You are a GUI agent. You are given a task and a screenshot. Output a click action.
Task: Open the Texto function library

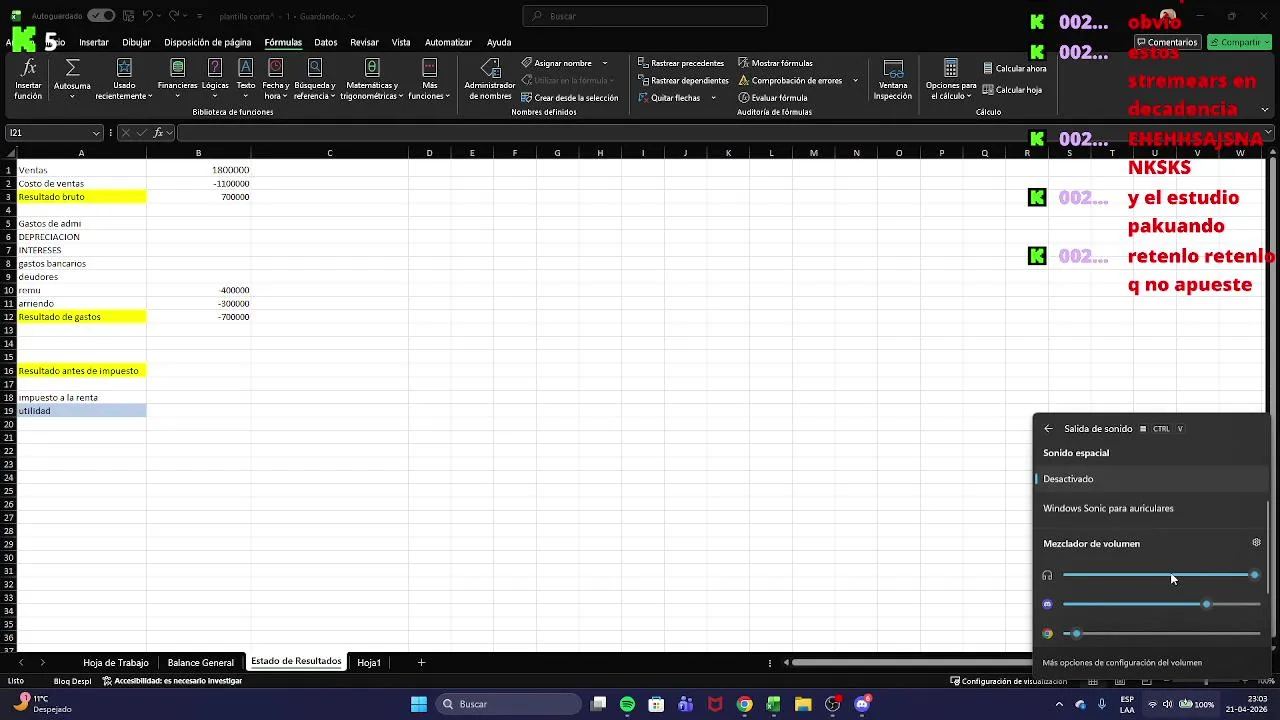click(x=245, y=78)
